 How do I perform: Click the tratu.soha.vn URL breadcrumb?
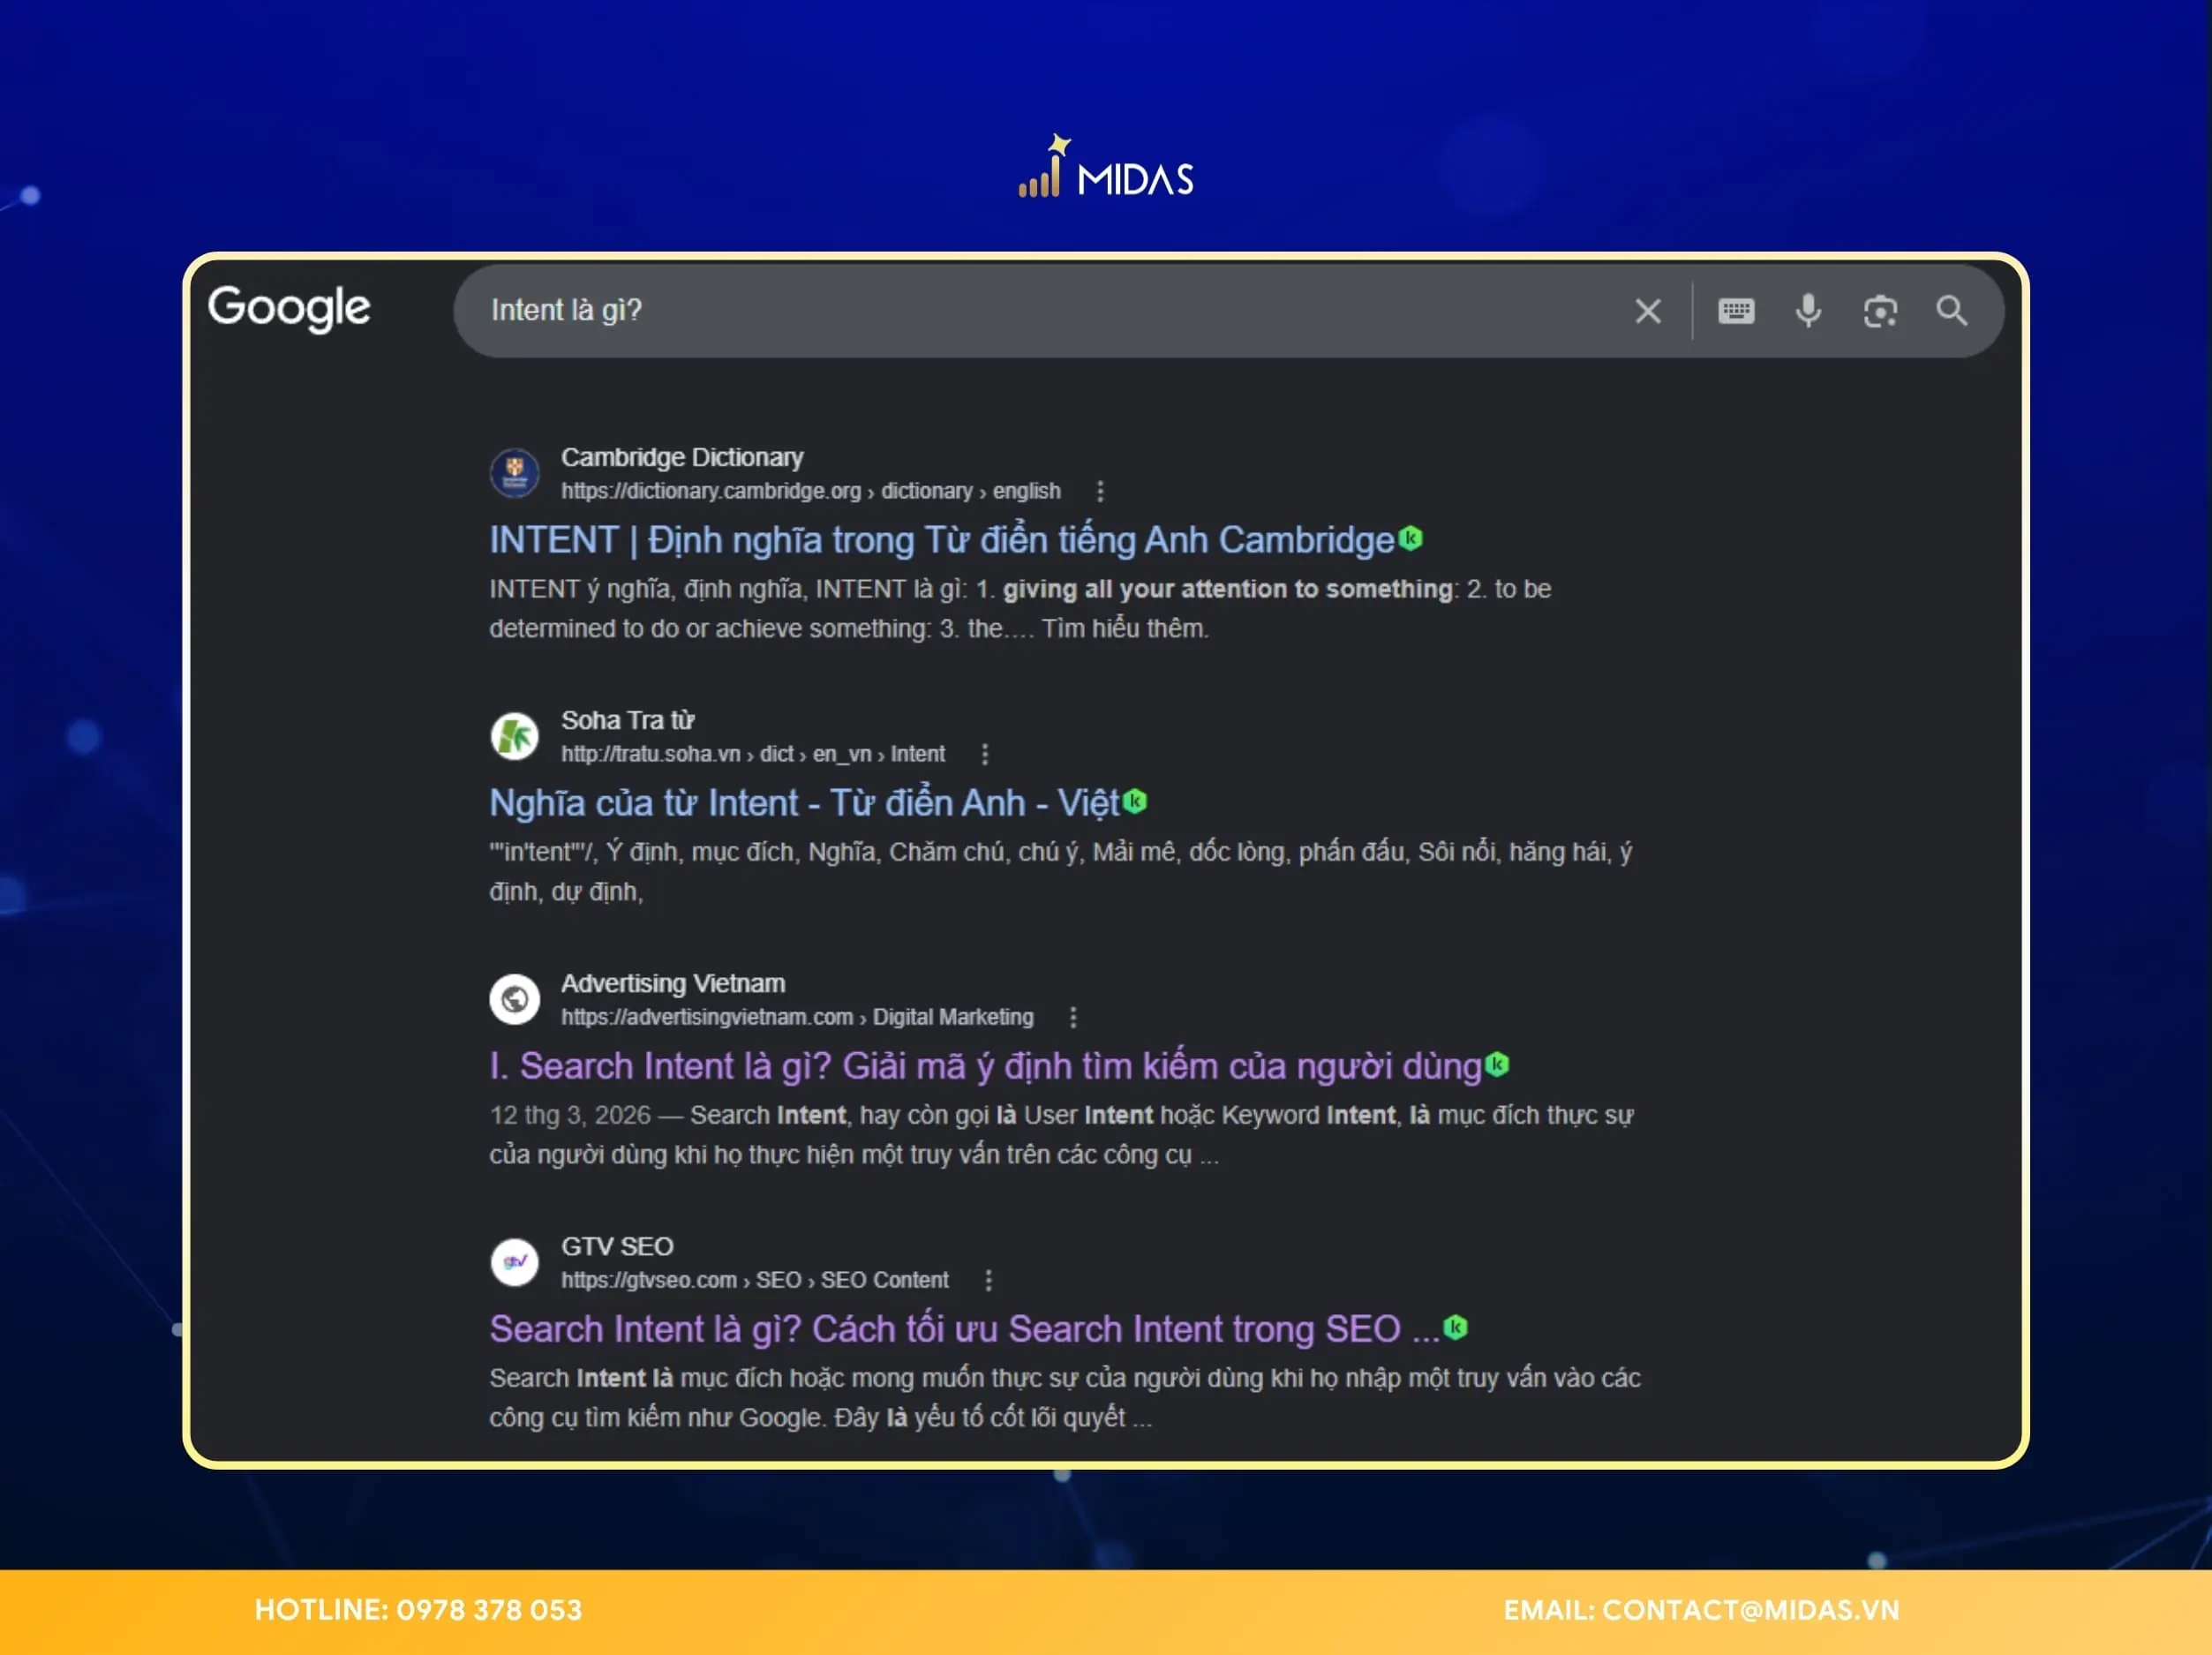coord(752,754)
